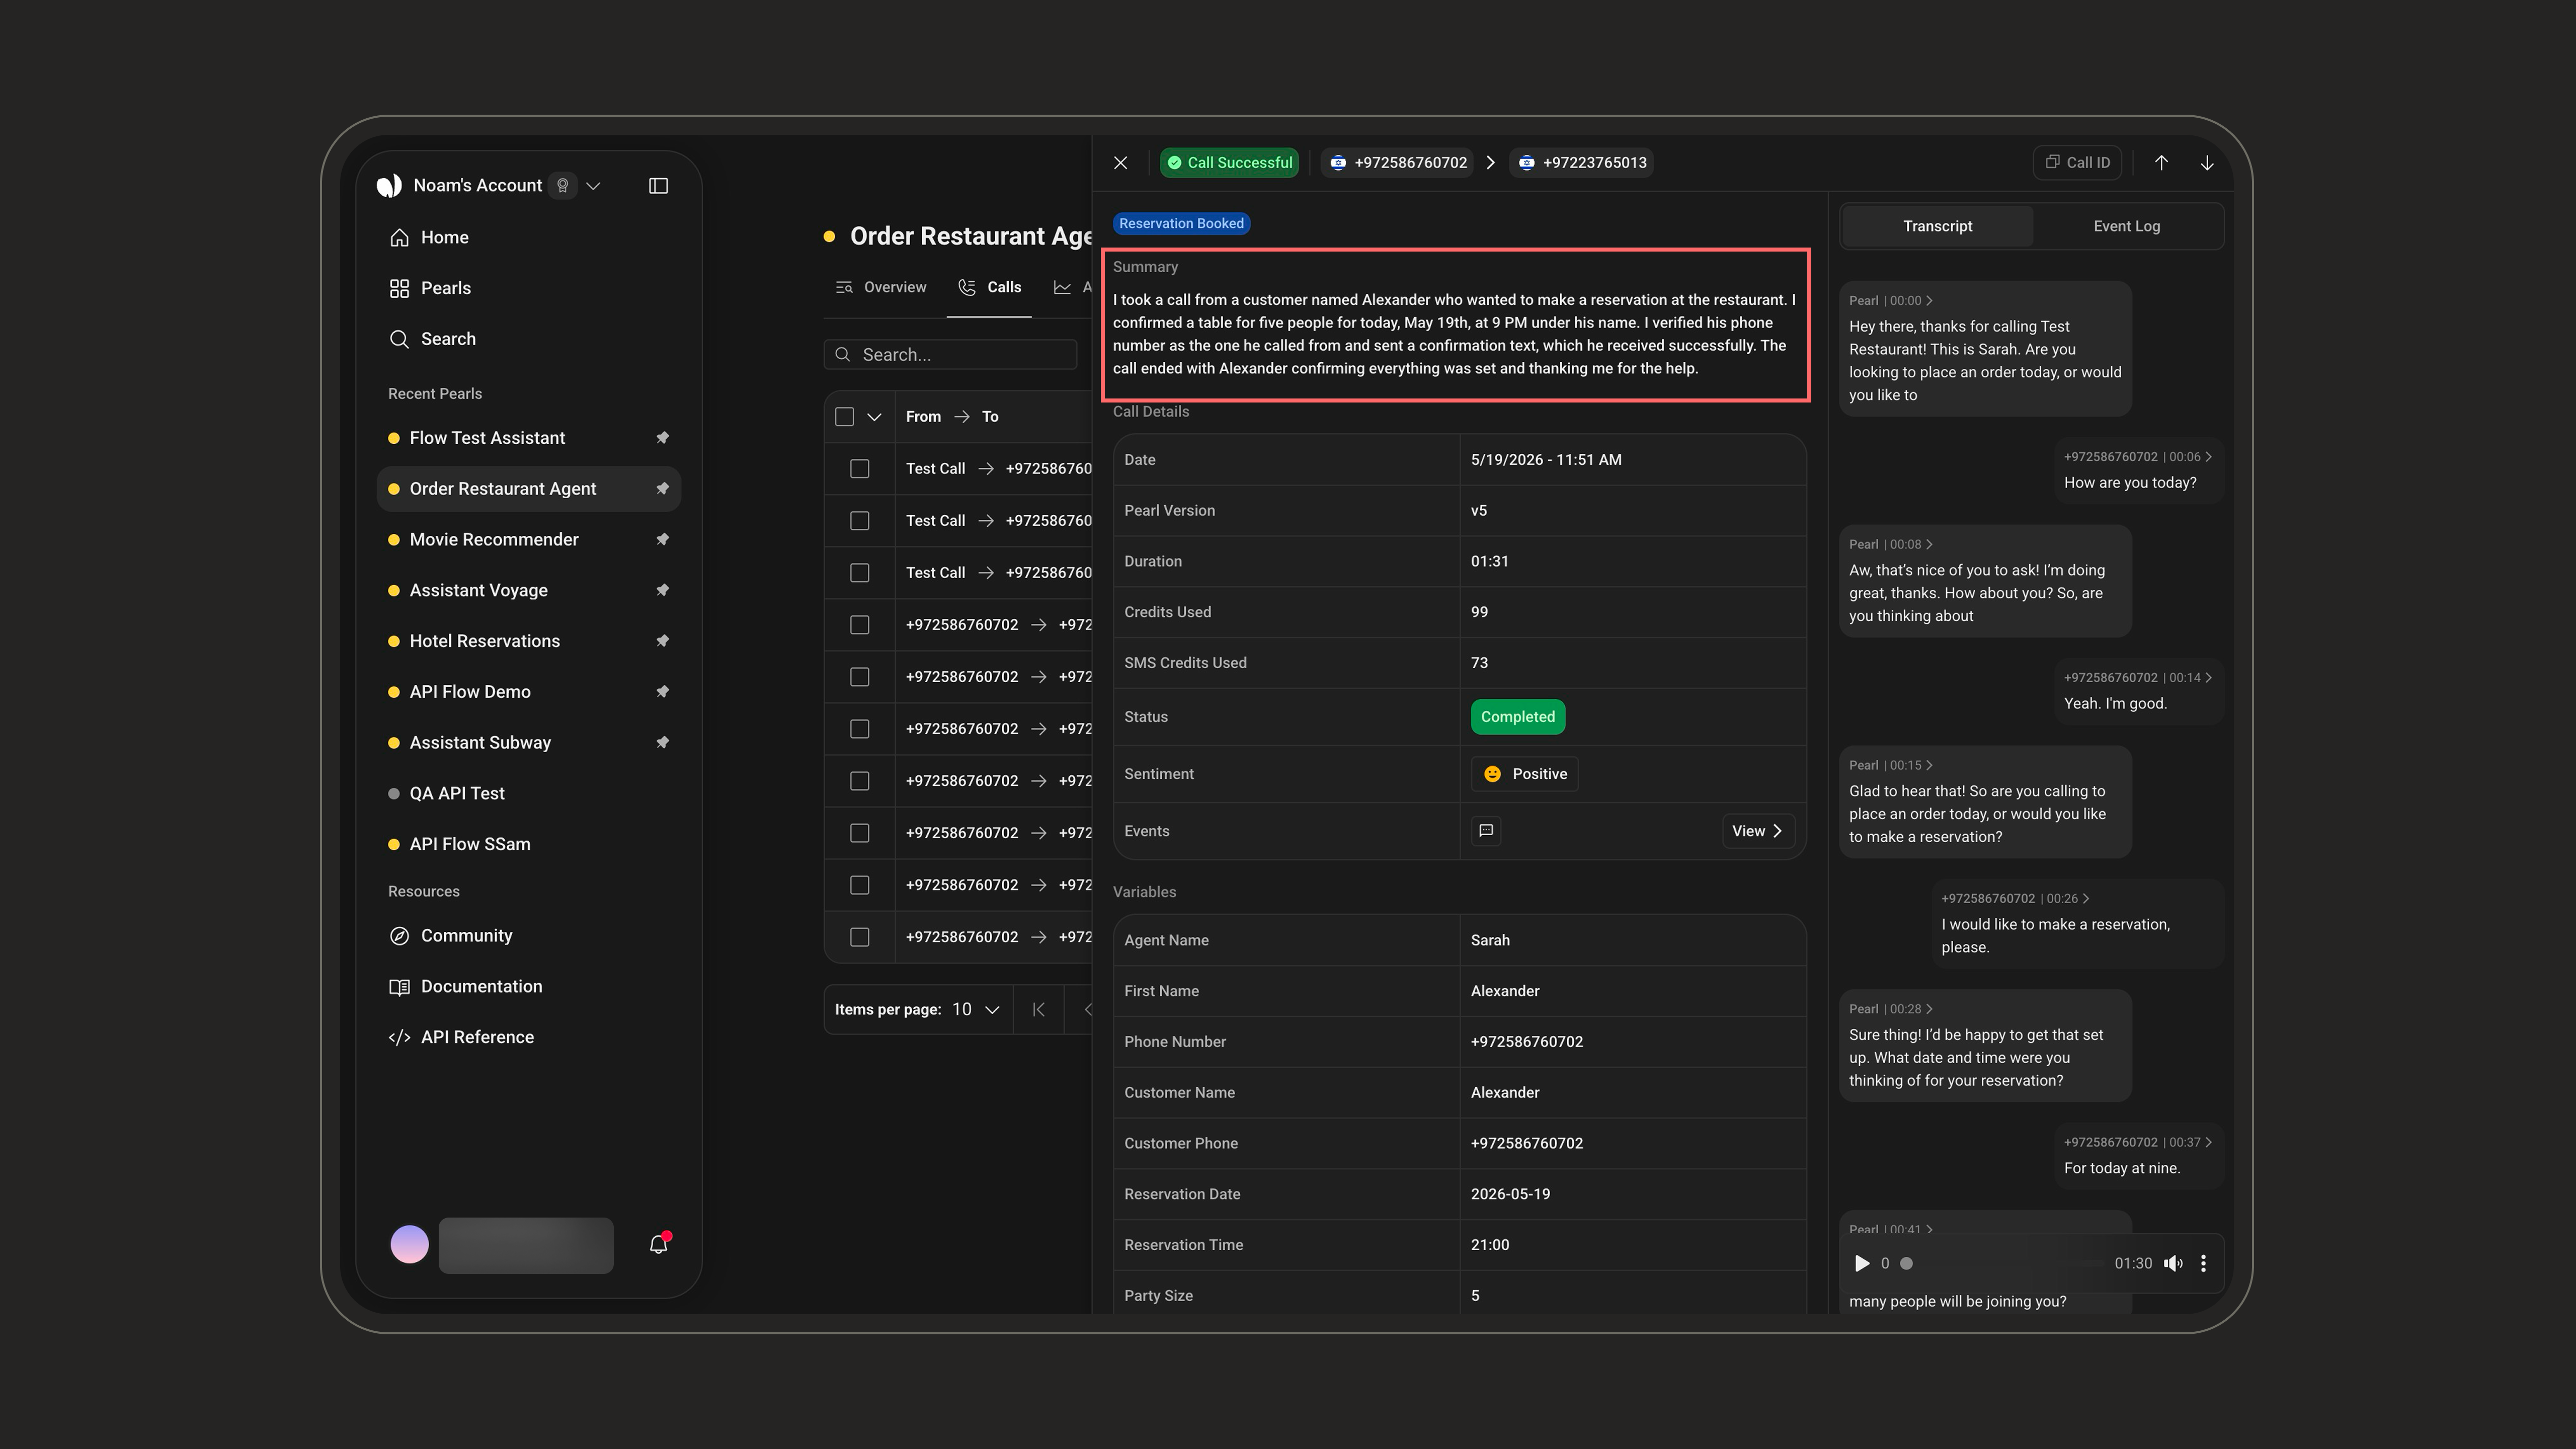This screenshot has height=1449, width=2576.
Task: Open the API Flow SSam pearl
Action: tap(529, 844)
